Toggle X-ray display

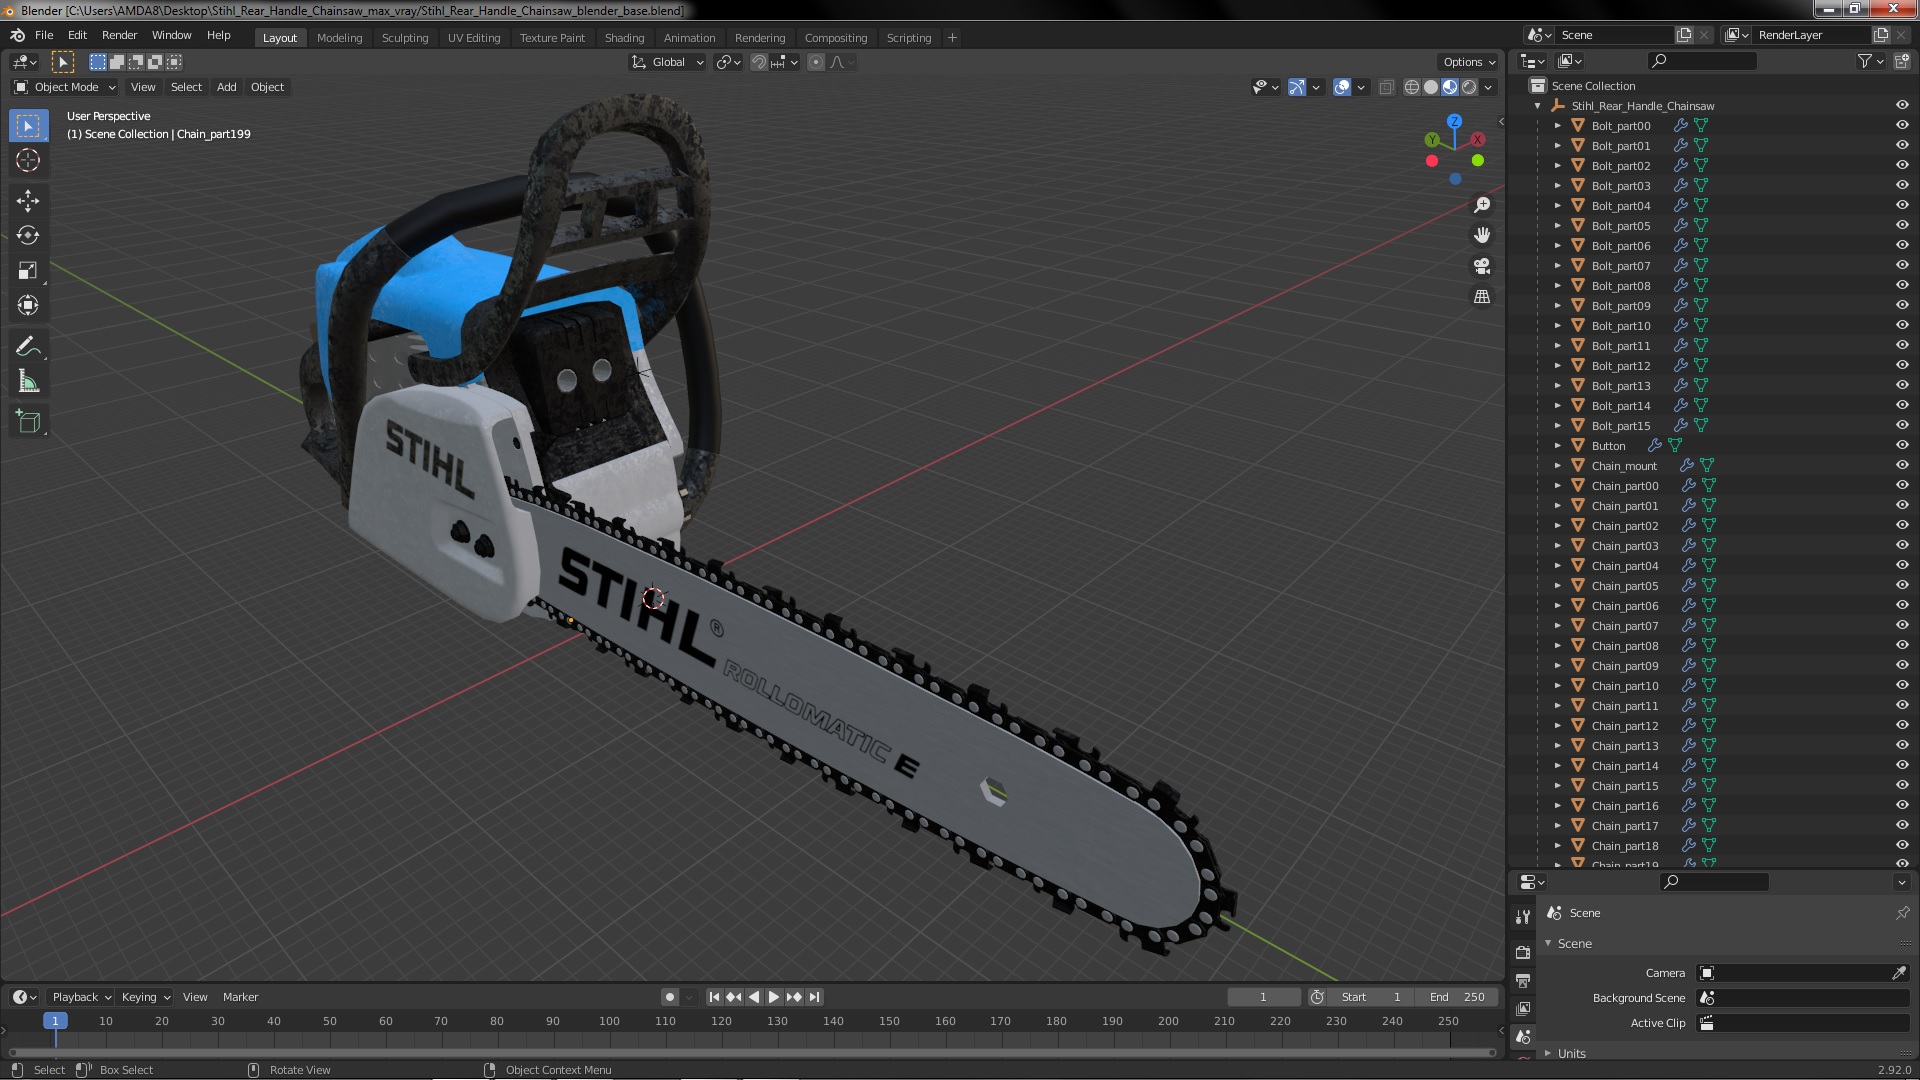point(1386,87)
